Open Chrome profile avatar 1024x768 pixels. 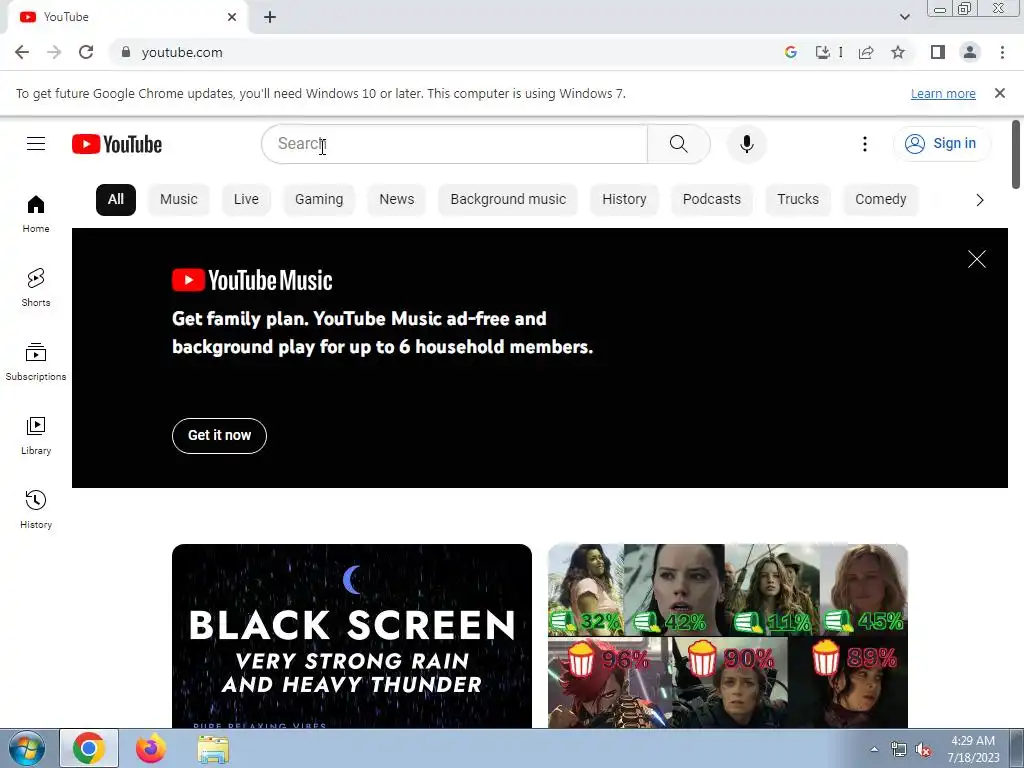tap(970, 52)
